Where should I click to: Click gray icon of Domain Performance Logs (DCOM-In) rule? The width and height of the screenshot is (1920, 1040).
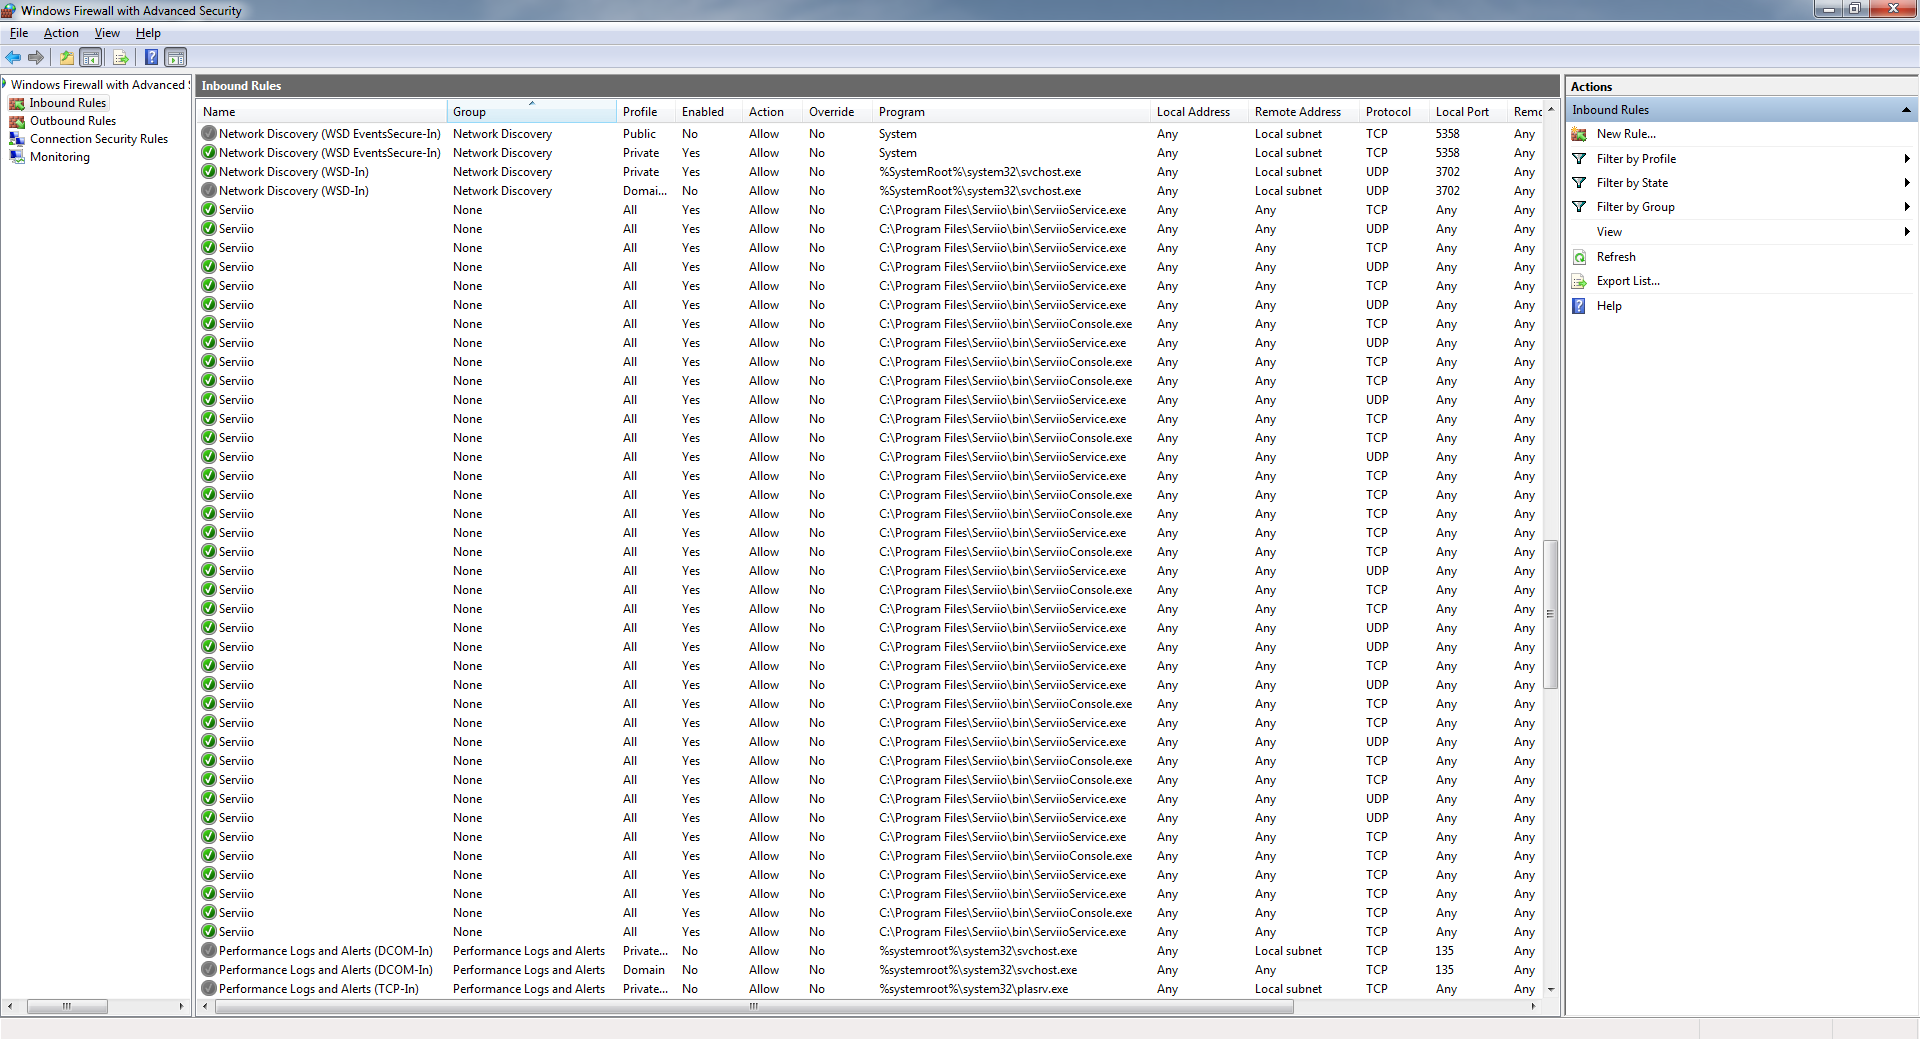click(x=209, y=969)
